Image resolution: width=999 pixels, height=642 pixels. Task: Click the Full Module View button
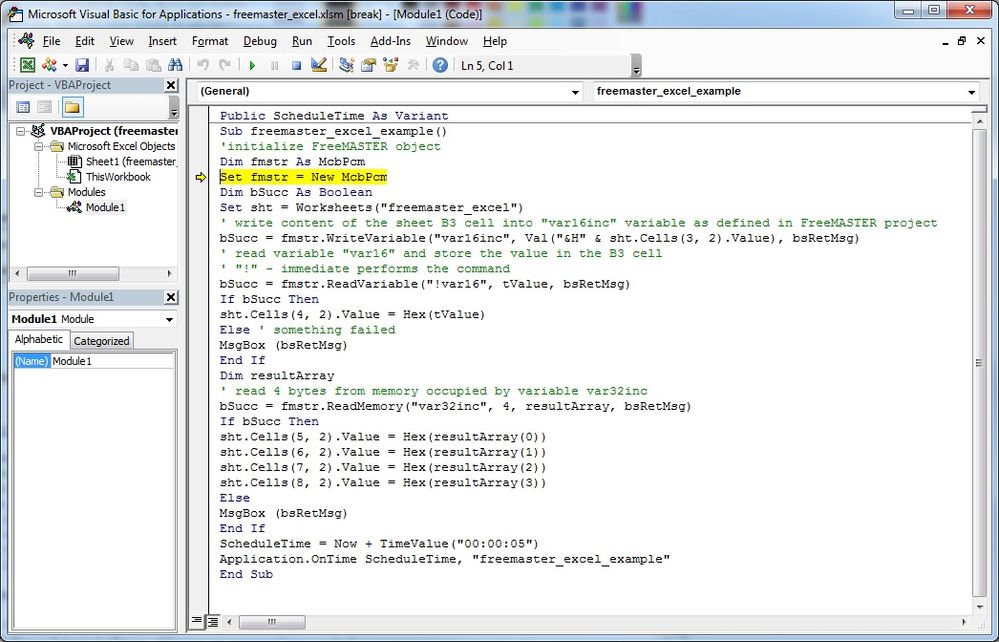click(213, 621)
